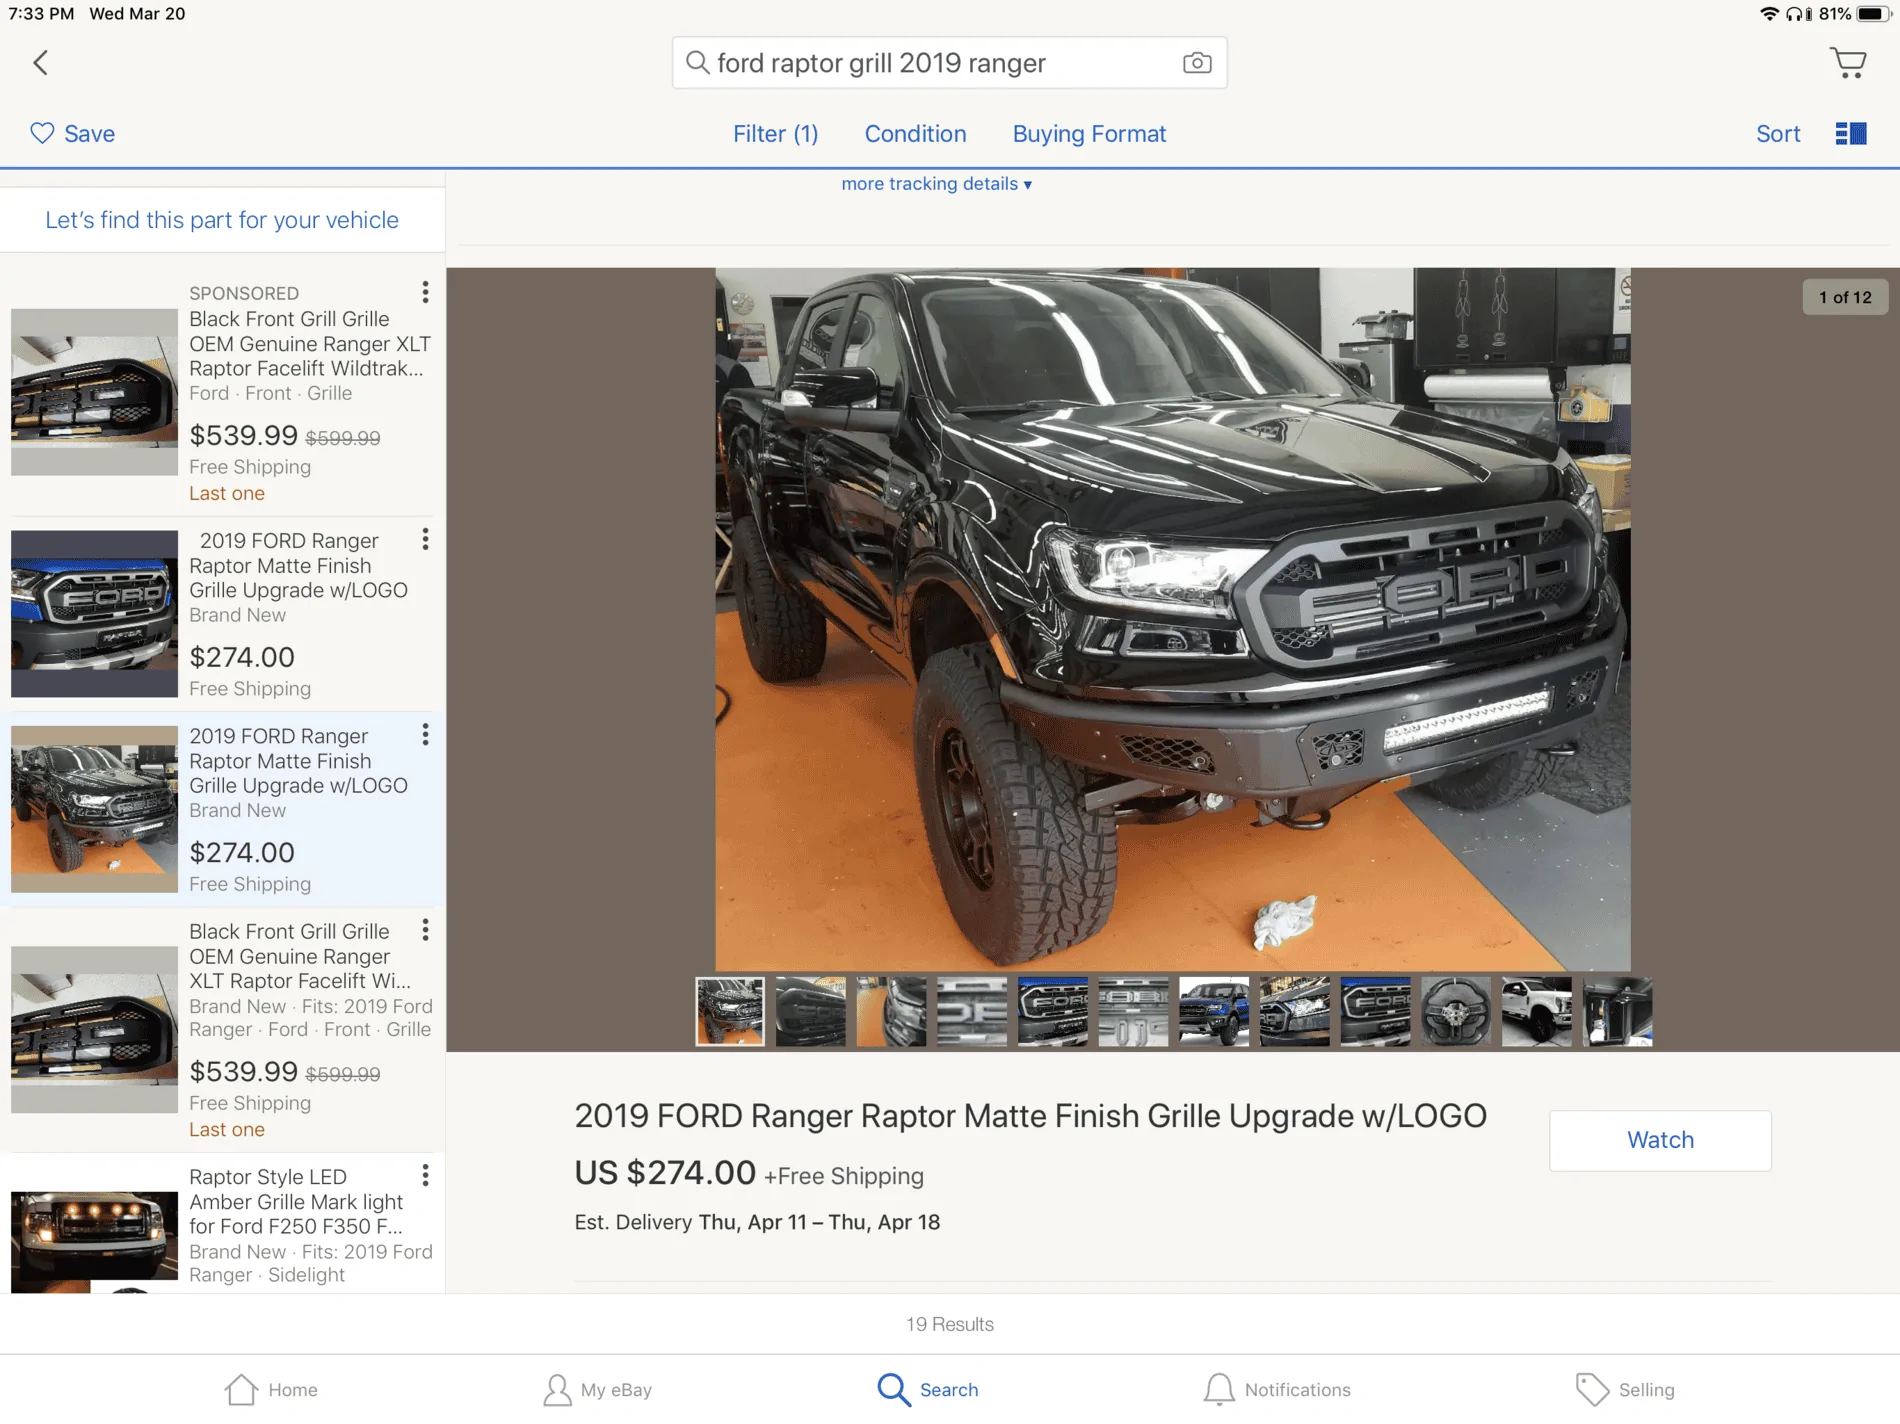Click the Wi-Fi icon in status bar
The height and width of the screenshot is (1424, 1900).
[x=1769, y=14]
